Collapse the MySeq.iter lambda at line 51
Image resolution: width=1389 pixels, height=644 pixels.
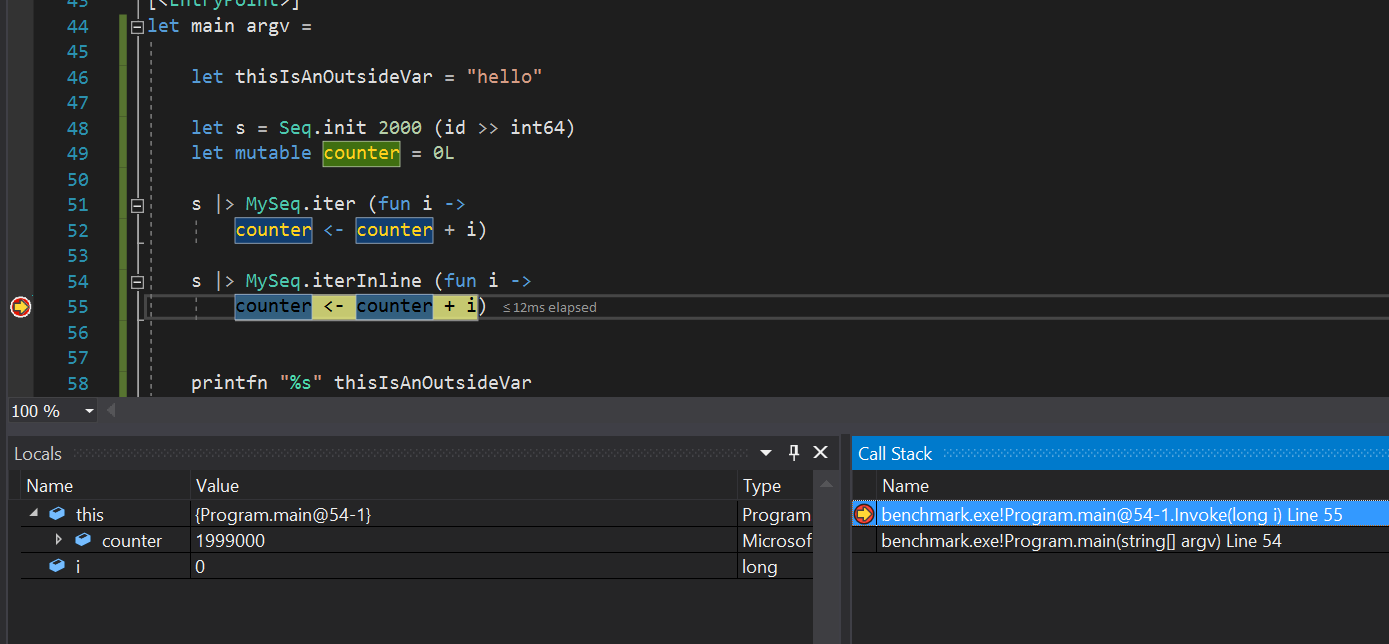[x=138, y=205]
